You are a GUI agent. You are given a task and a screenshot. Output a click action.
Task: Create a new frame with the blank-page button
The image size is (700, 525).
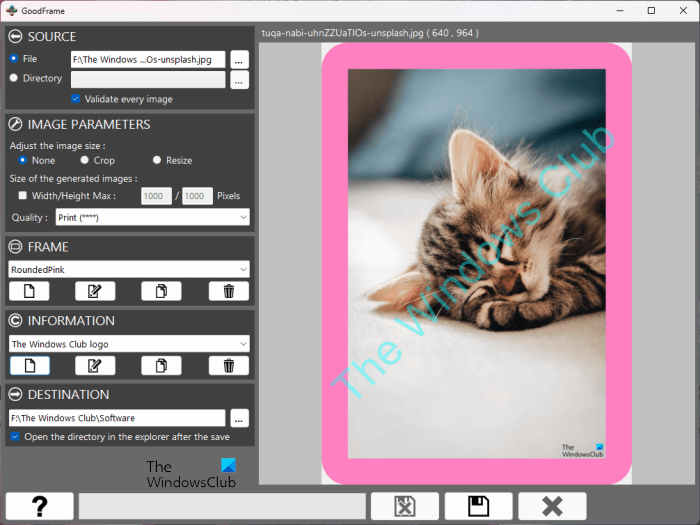tap(29, 291)
